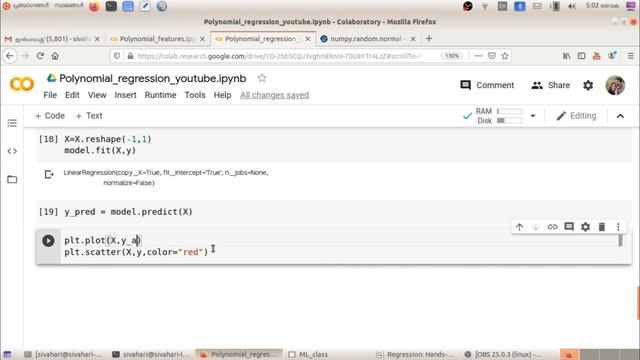Open the Help menu
This screenshot has width=640, height=360.
(x=222, y=95)
